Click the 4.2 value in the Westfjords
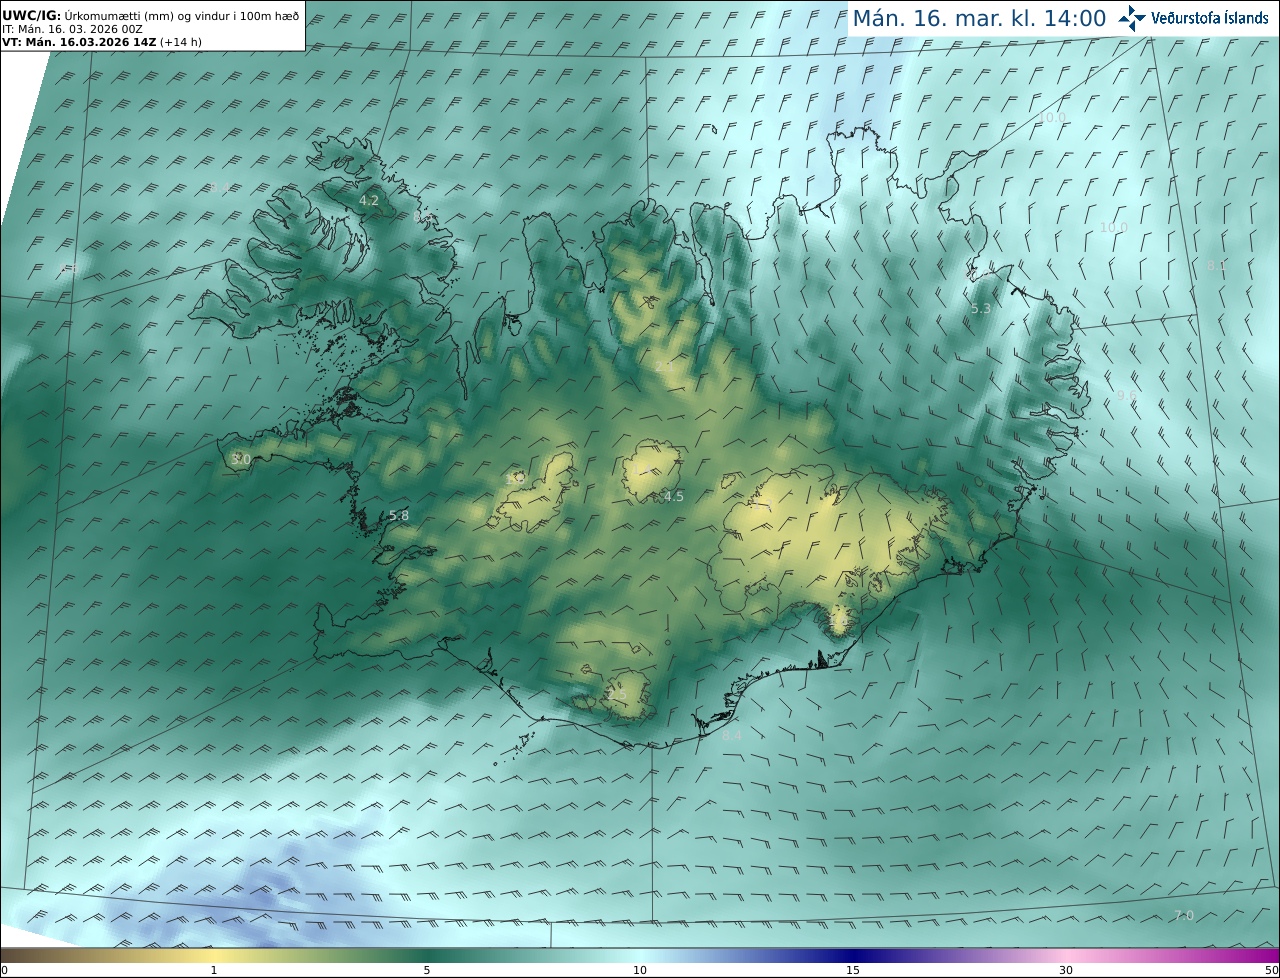Screen dimensions: 1280x978 [369, 201]
